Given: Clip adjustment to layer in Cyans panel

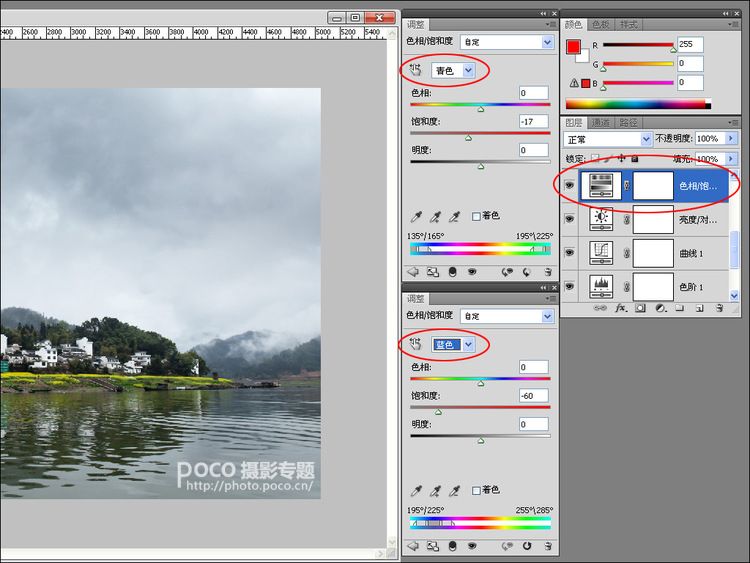Looking at the screenshot, I should (452, 272).
